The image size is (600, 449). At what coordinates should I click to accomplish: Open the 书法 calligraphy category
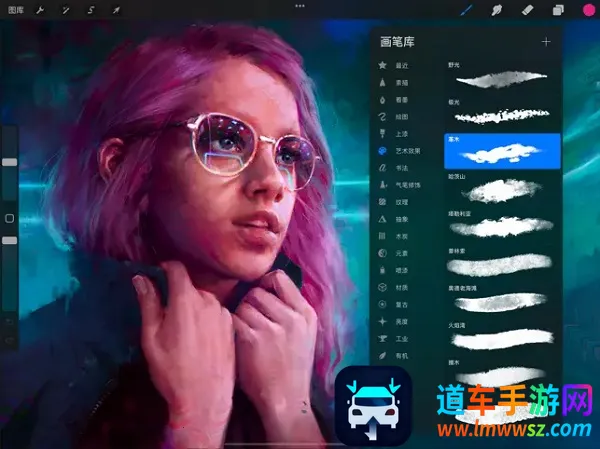(x=393, y=168)
